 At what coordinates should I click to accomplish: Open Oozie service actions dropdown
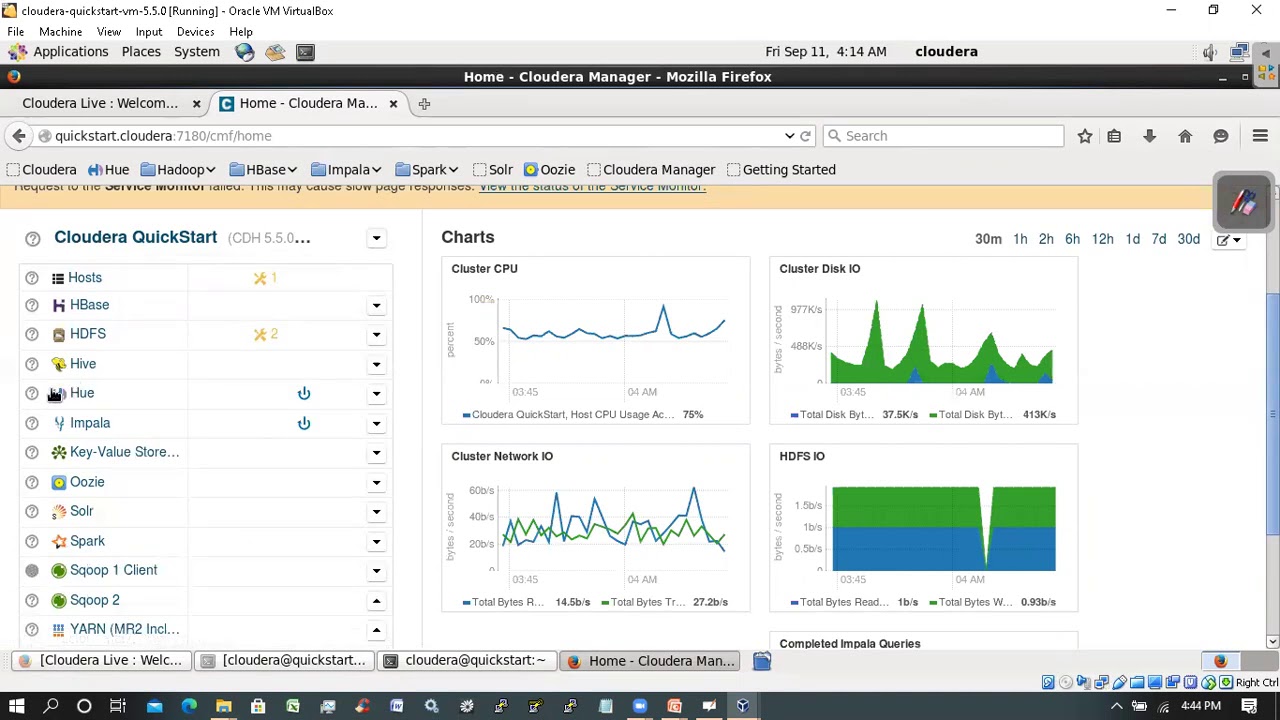[376, 483]
